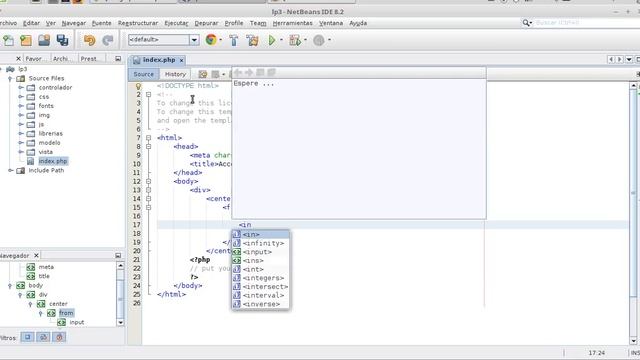Open the Run Project dropdown arrow

tap(281, 40)
